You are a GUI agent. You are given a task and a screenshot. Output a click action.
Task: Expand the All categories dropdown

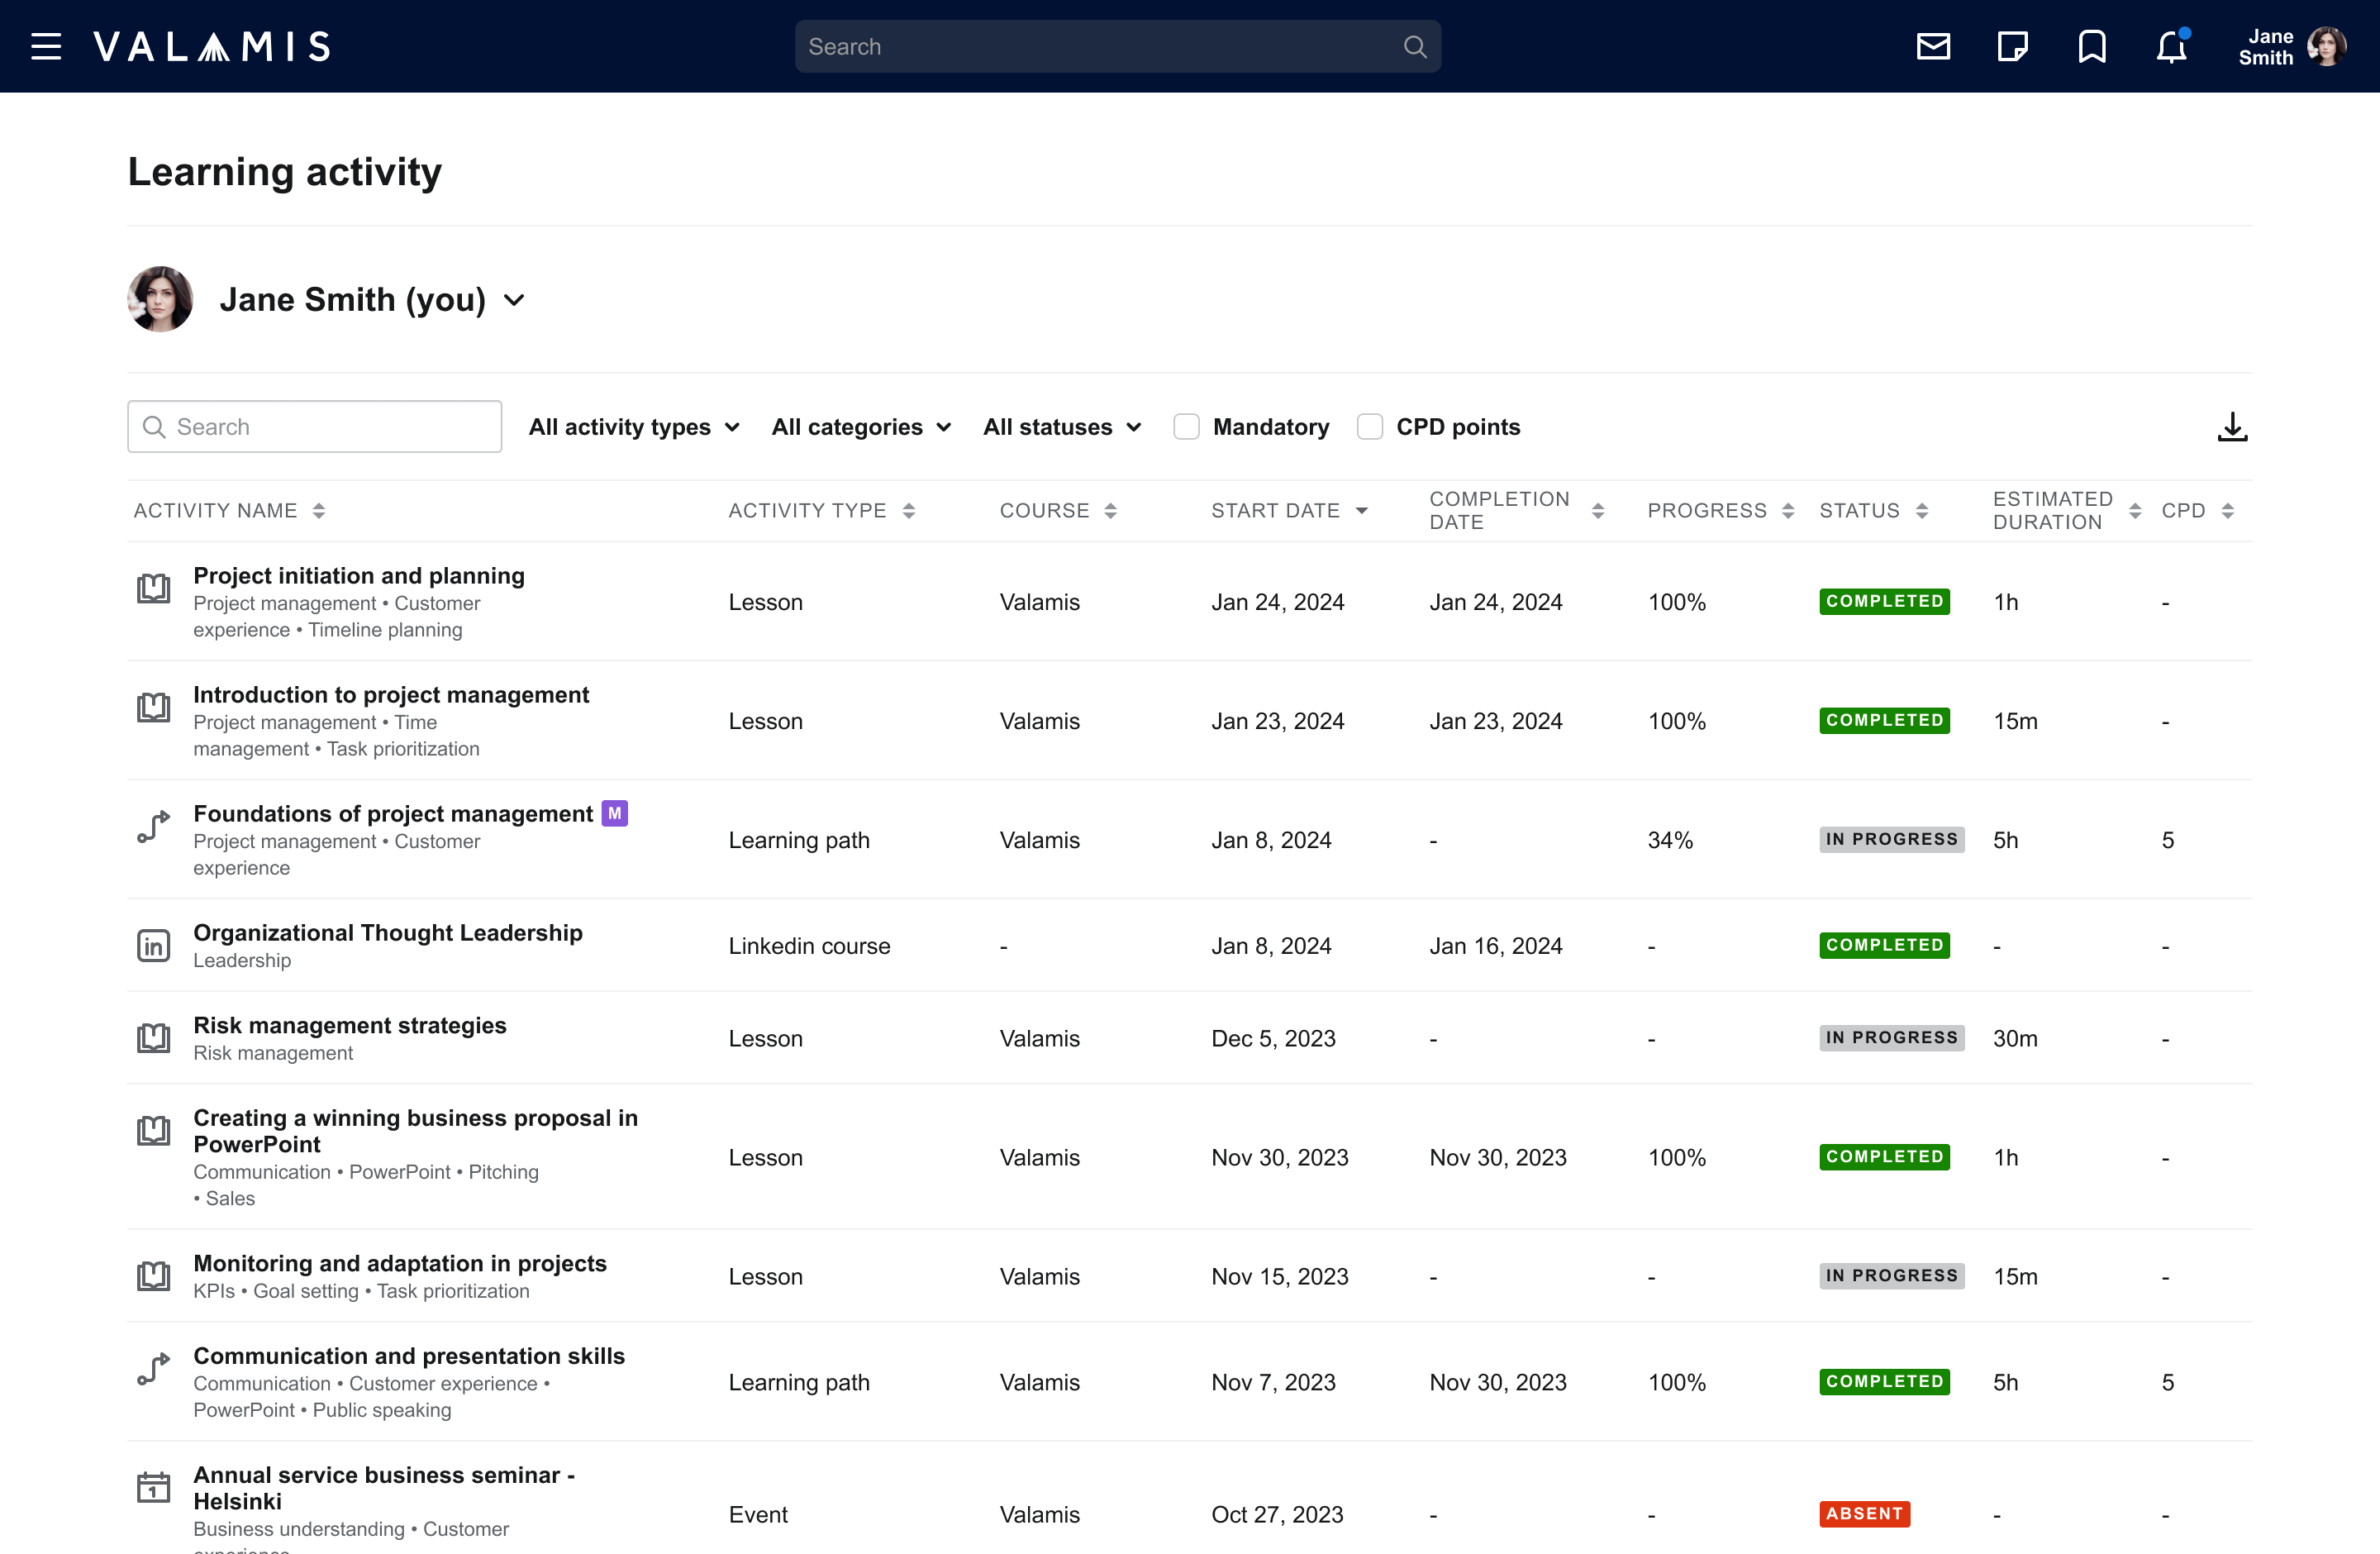click(861, 427)
